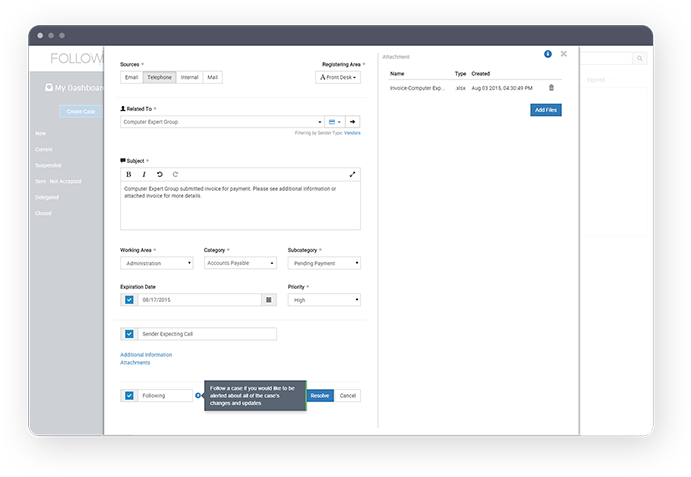Screen dimensions: 691x477
Task: Click the Cancel button
Action: 348,395
